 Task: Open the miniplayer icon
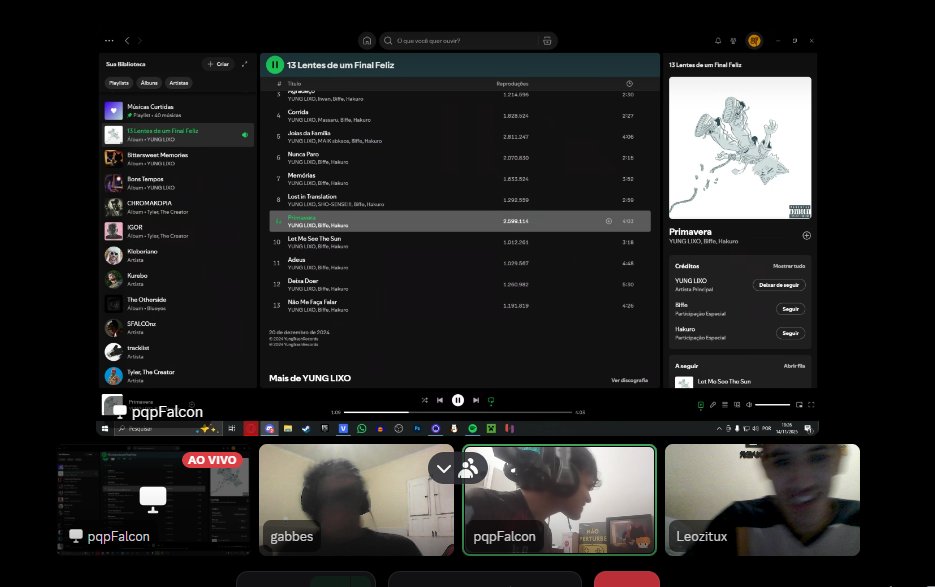coord(799,404)
